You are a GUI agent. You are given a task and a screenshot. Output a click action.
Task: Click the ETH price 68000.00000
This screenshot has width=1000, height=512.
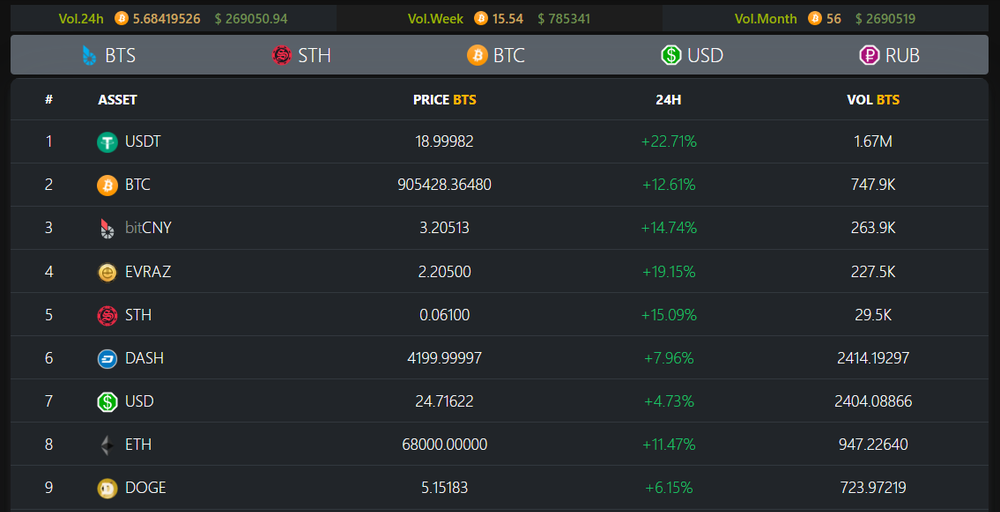click(445, 444)
